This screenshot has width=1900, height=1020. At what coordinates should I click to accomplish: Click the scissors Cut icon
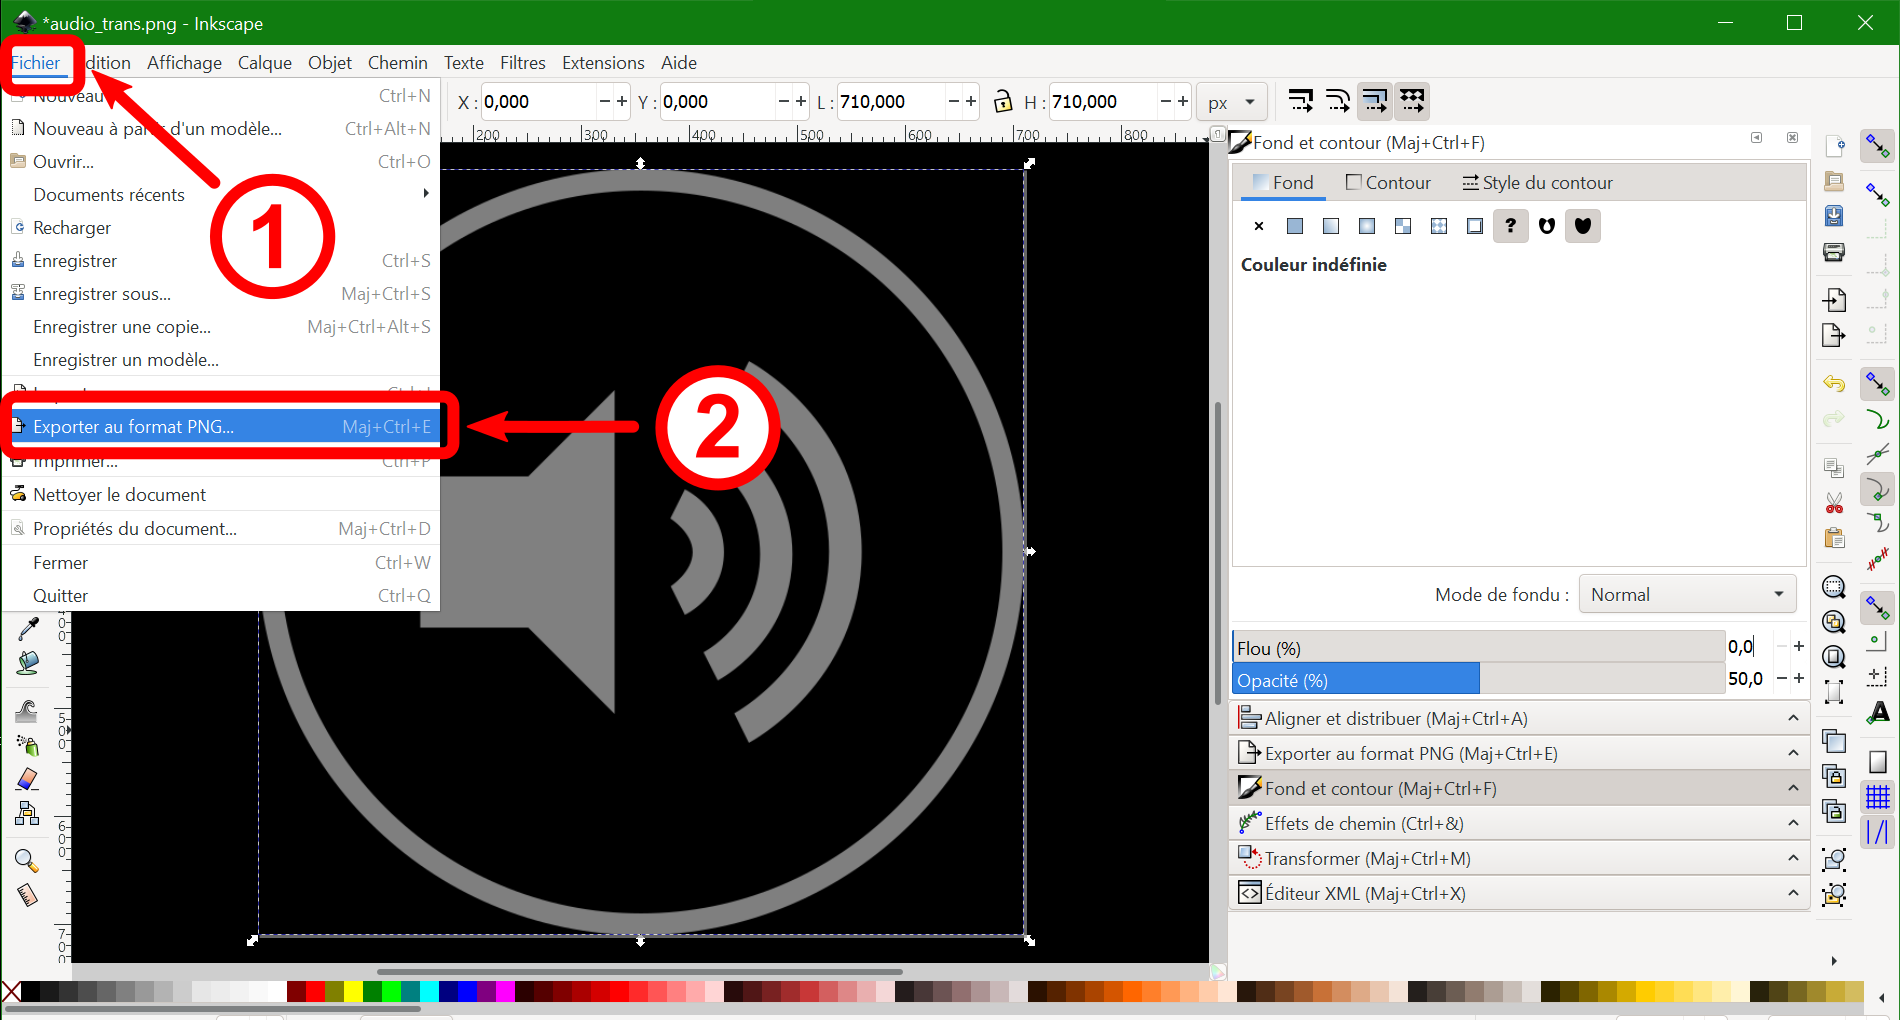pos(1834,503)
